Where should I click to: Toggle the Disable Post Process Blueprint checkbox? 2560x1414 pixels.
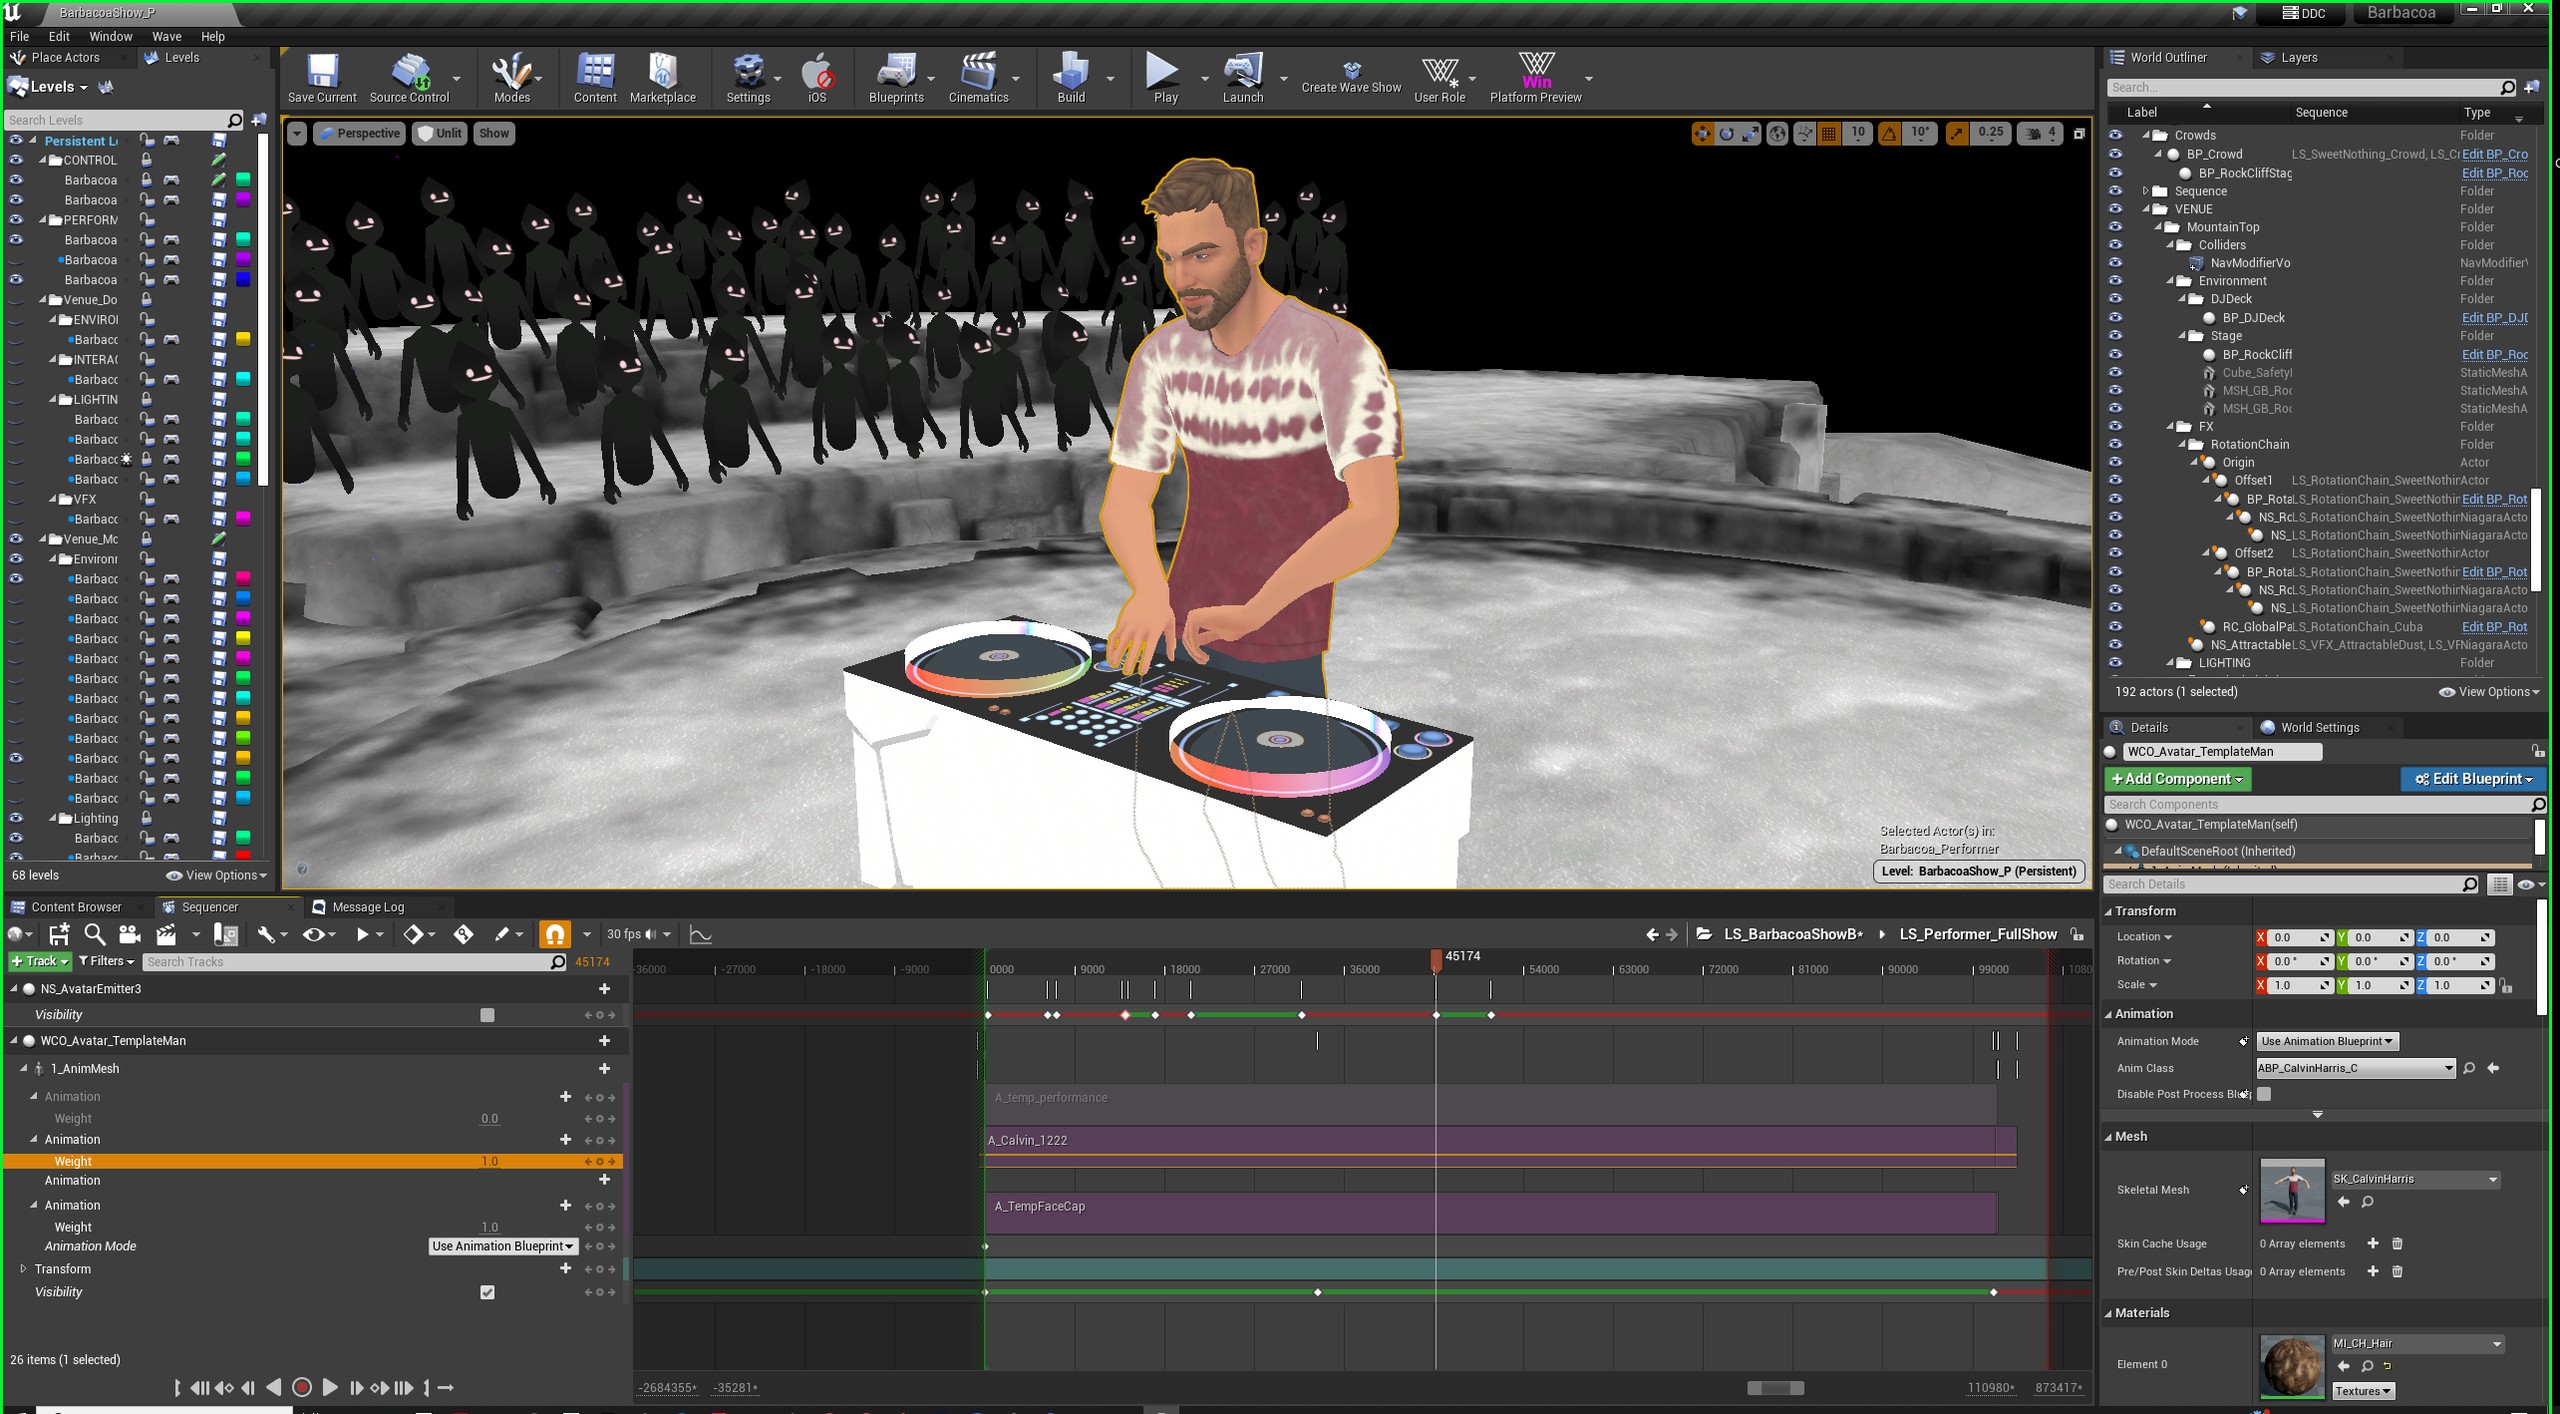coord(2264,1094)
